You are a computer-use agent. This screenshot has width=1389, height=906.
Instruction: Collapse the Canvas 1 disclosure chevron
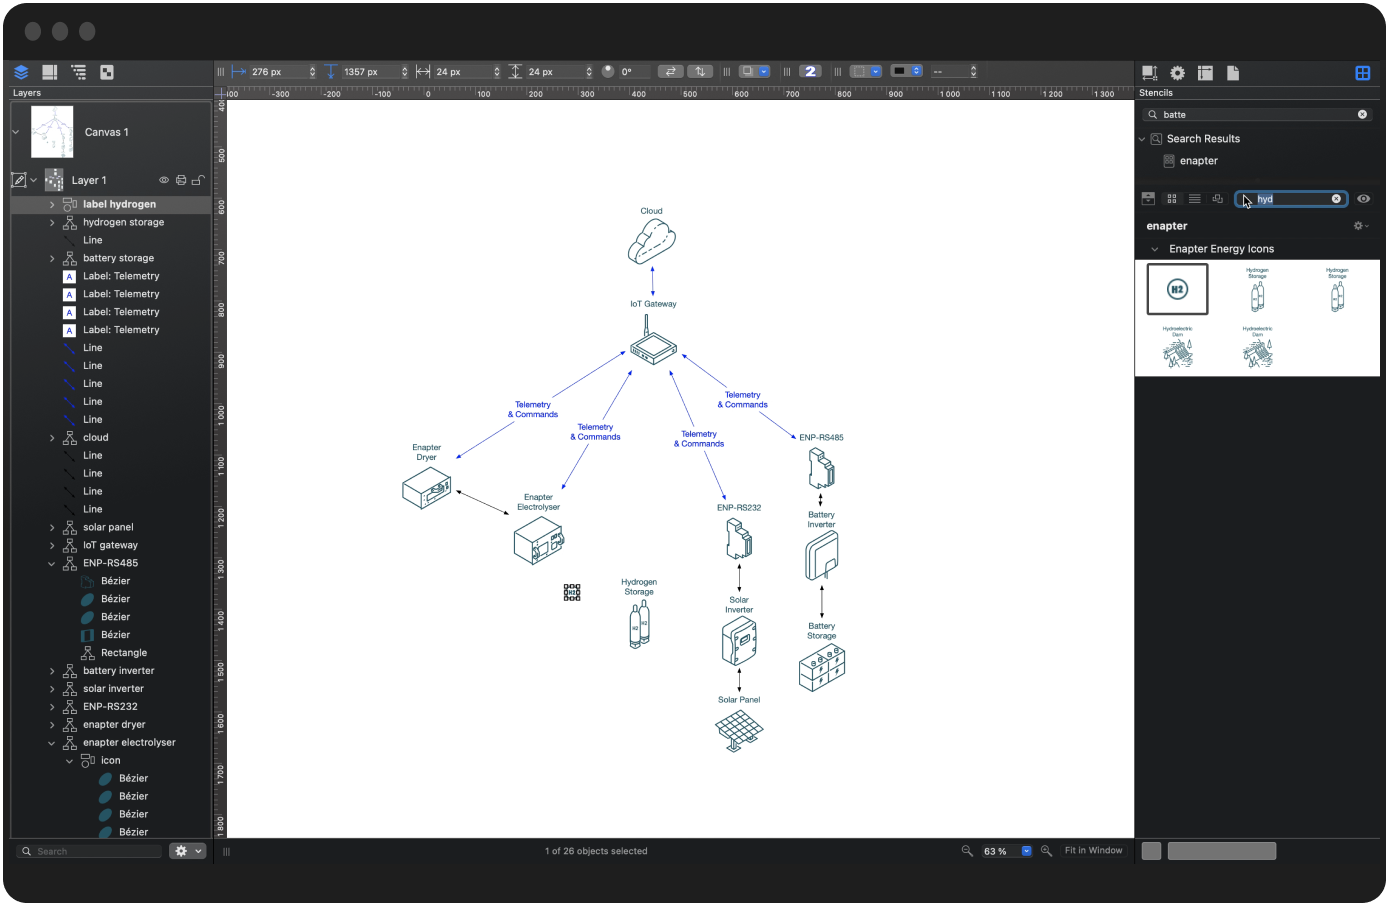pos(16,132)
